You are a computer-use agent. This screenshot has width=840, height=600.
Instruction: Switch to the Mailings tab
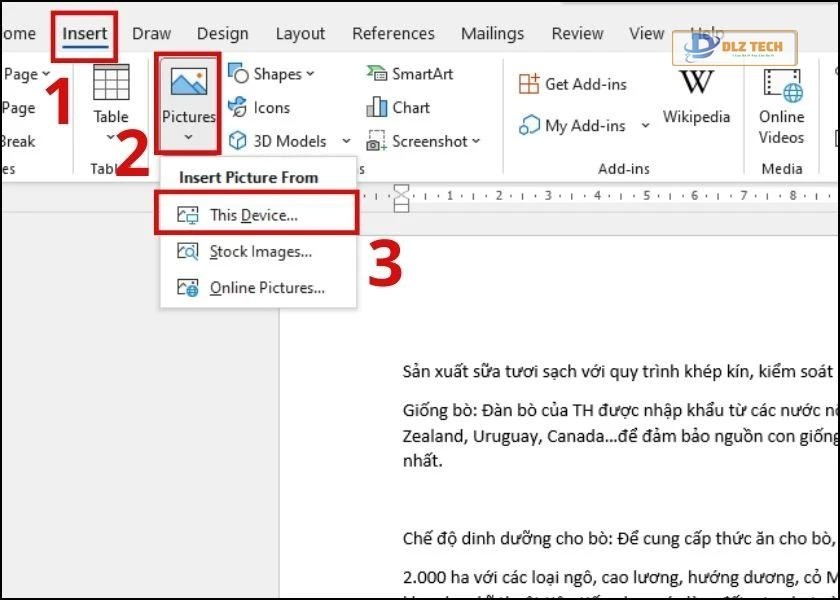coord(492,33)
